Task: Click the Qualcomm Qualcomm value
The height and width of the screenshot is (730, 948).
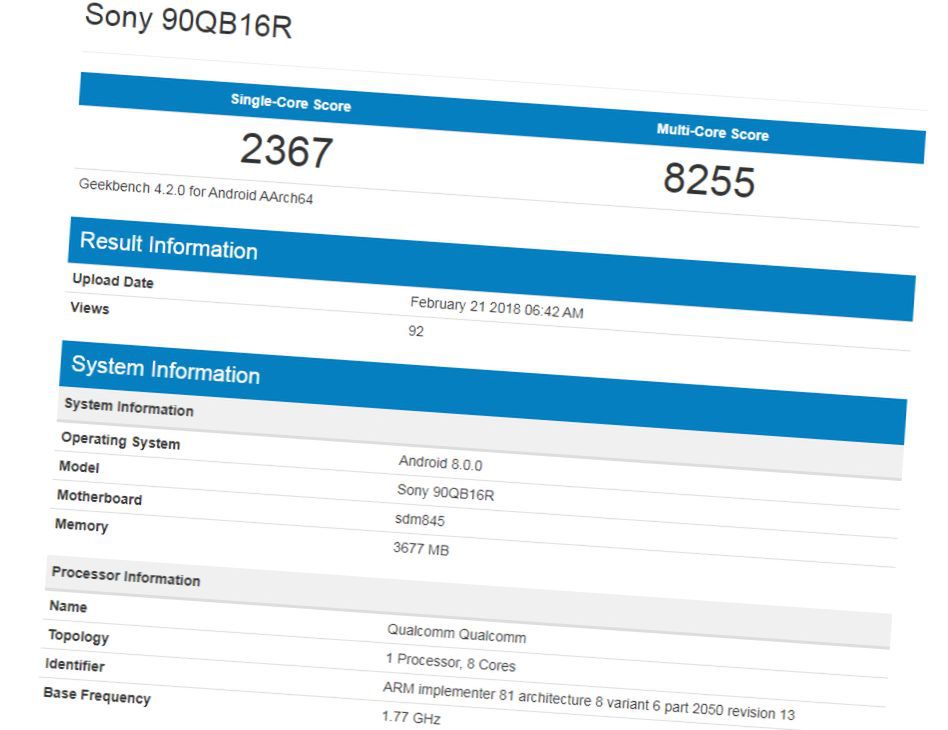Action: (456, 633)
